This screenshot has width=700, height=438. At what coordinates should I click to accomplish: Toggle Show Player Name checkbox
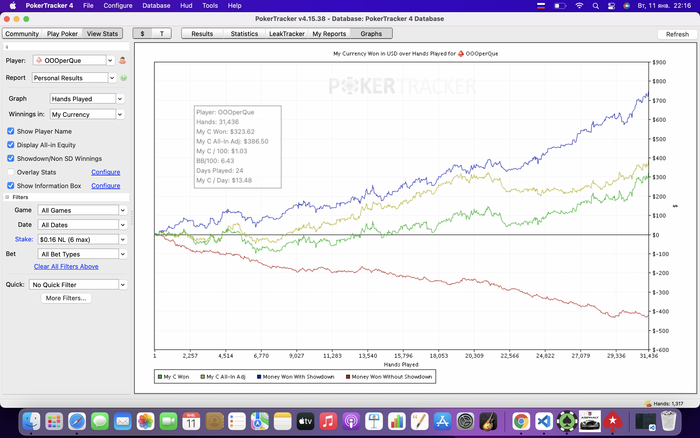11,131
